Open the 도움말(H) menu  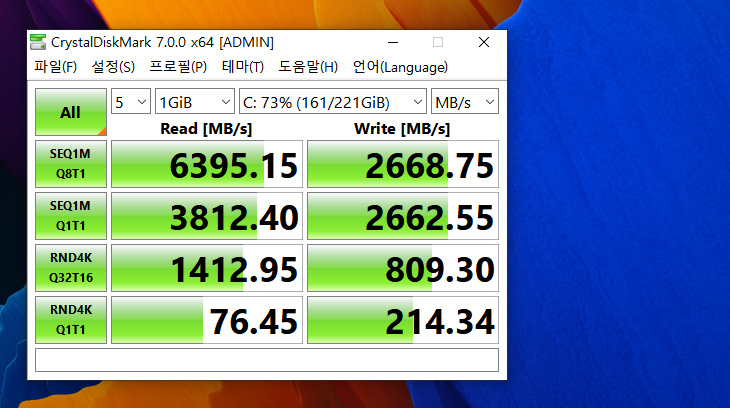click(308, 67)
